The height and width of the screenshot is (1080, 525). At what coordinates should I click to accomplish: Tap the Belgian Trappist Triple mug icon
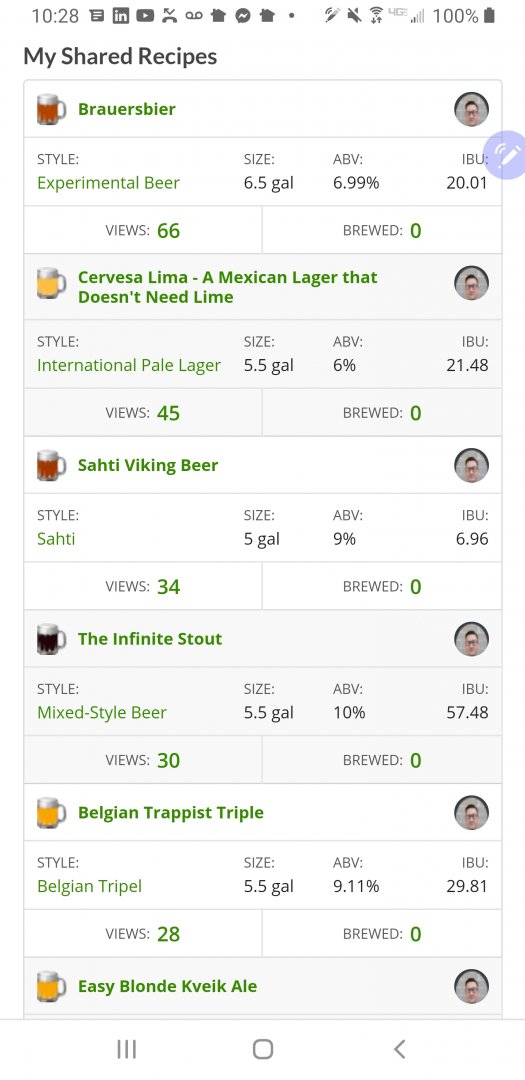click(x=51, y=813)
